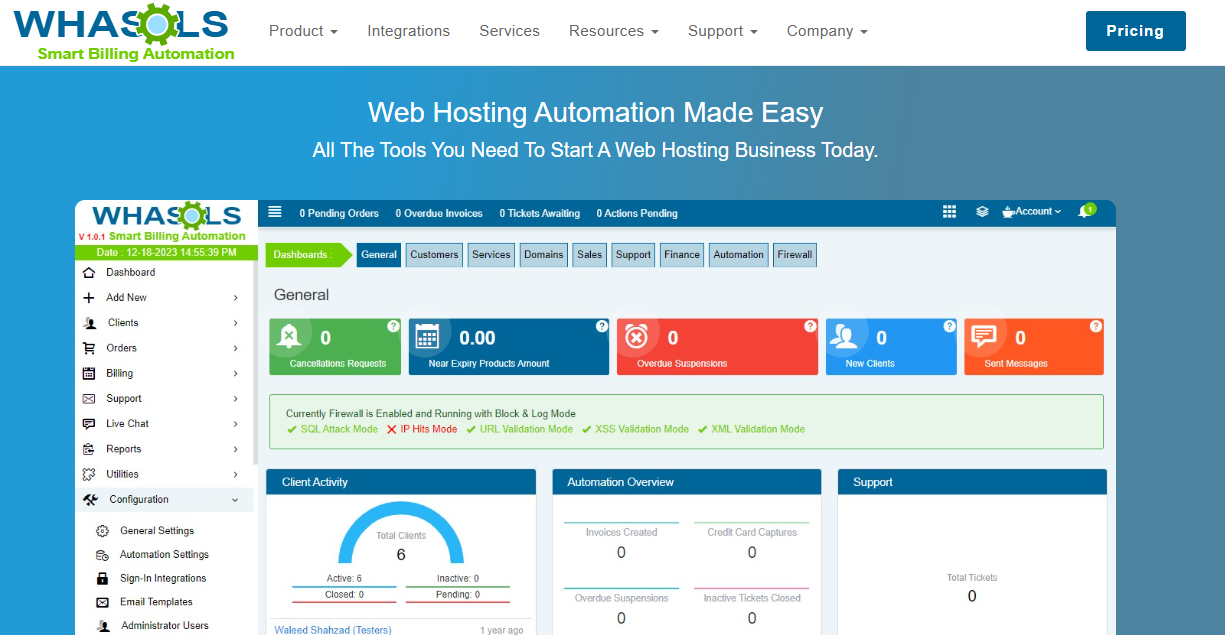Open the Resources dropdown menu
The height and width of the screenshot is (635, 1225).
point(614,31)
